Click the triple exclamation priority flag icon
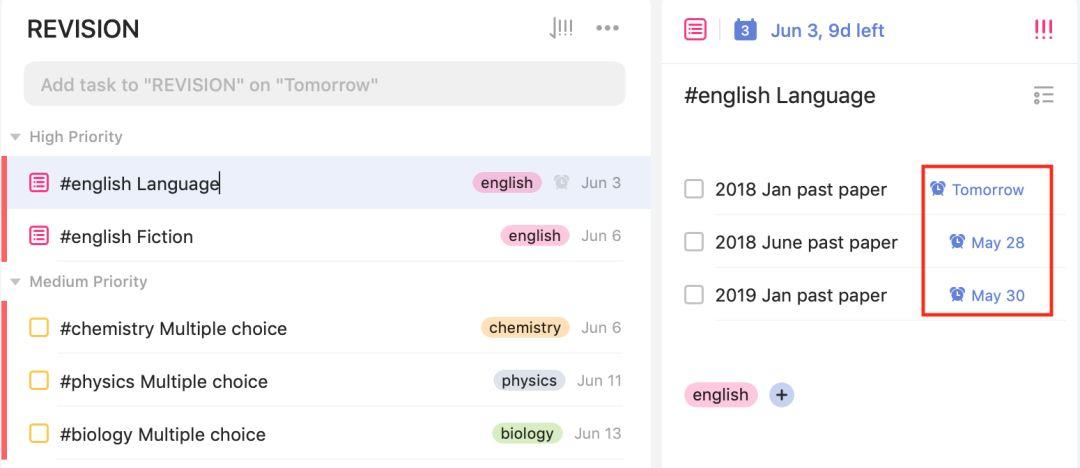 (1043, 30)
